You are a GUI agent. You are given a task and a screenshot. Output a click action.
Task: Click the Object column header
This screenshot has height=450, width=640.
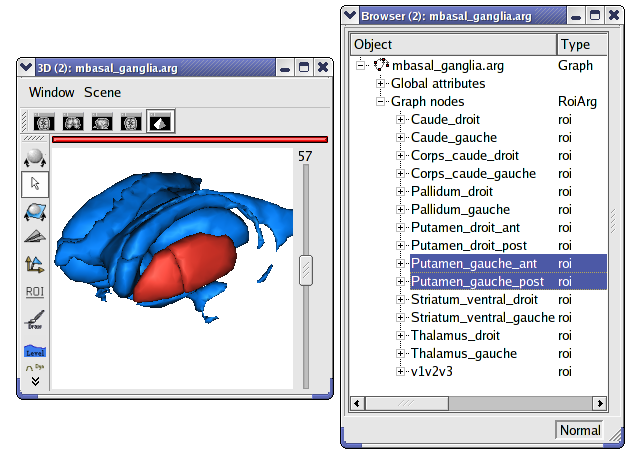[x=453, y=45]
